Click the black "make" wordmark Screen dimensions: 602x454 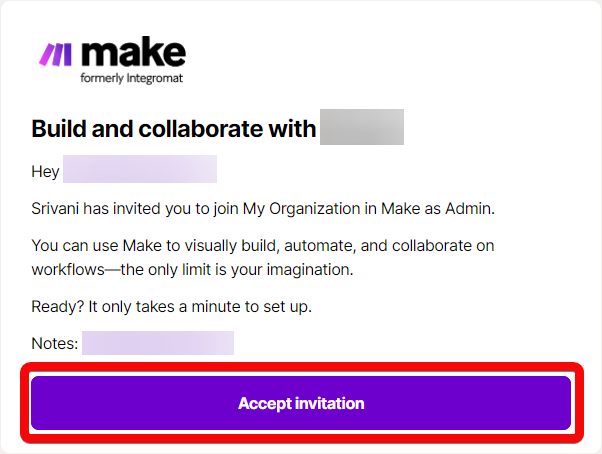pos(132,52)
